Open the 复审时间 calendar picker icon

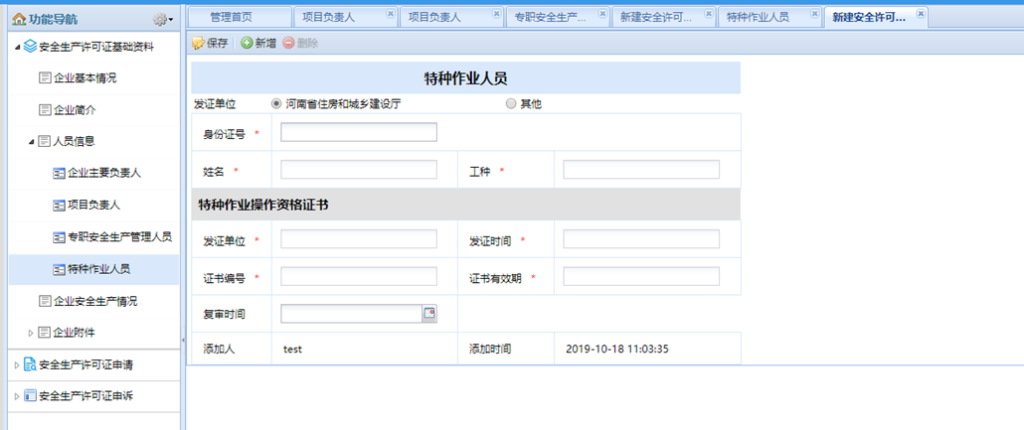430,314
